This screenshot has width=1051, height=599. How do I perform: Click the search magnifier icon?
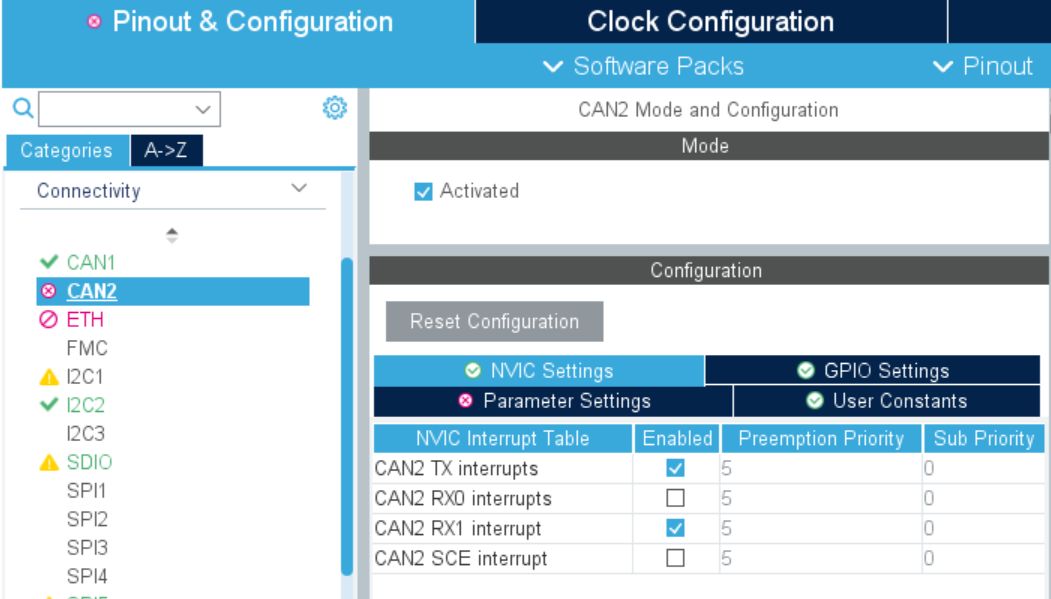21,107
